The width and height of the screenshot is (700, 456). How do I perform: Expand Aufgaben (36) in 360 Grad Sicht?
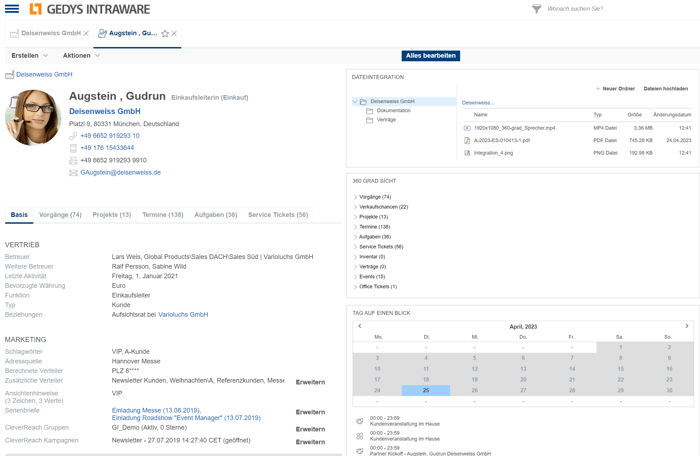point(355,237)
